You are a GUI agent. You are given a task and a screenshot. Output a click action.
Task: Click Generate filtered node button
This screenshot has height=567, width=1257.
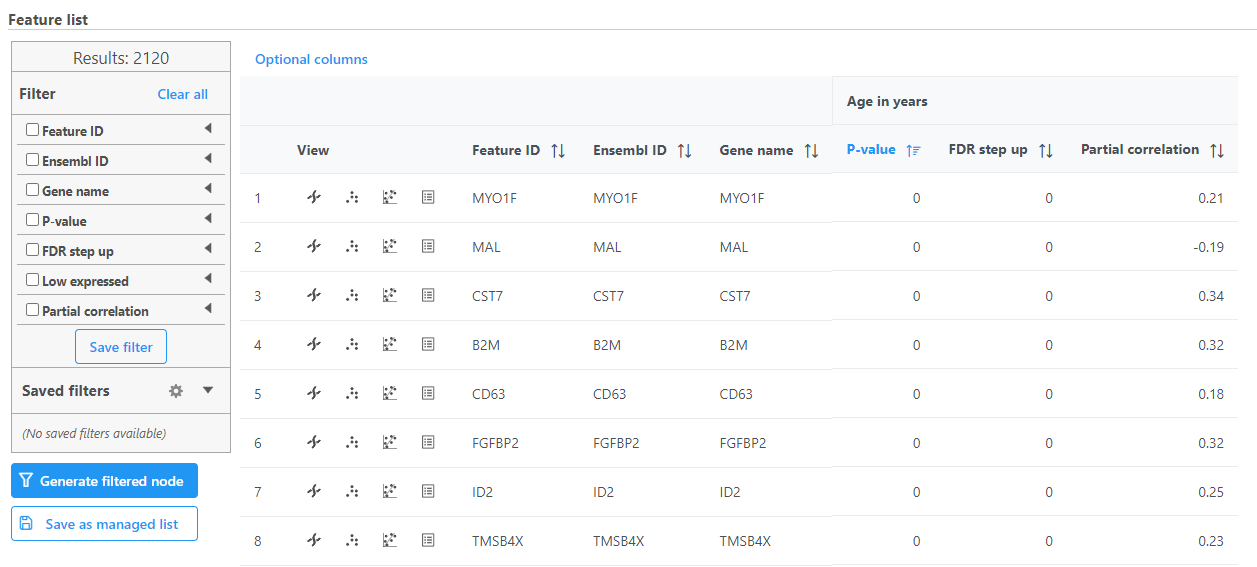104,481
